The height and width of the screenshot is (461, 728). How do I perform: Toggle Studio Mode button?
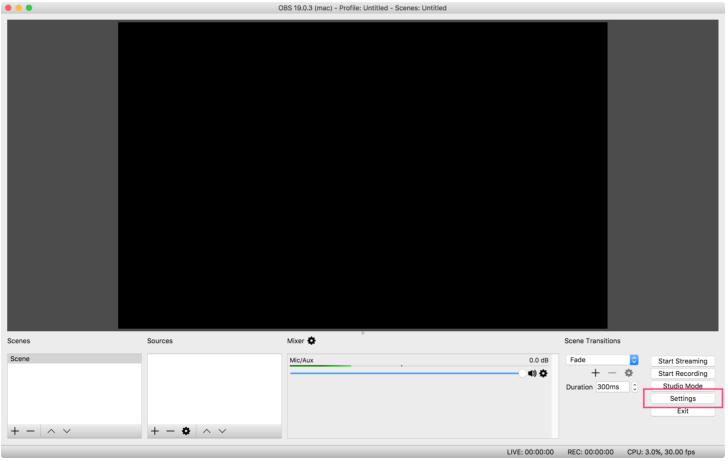[682, 386]
